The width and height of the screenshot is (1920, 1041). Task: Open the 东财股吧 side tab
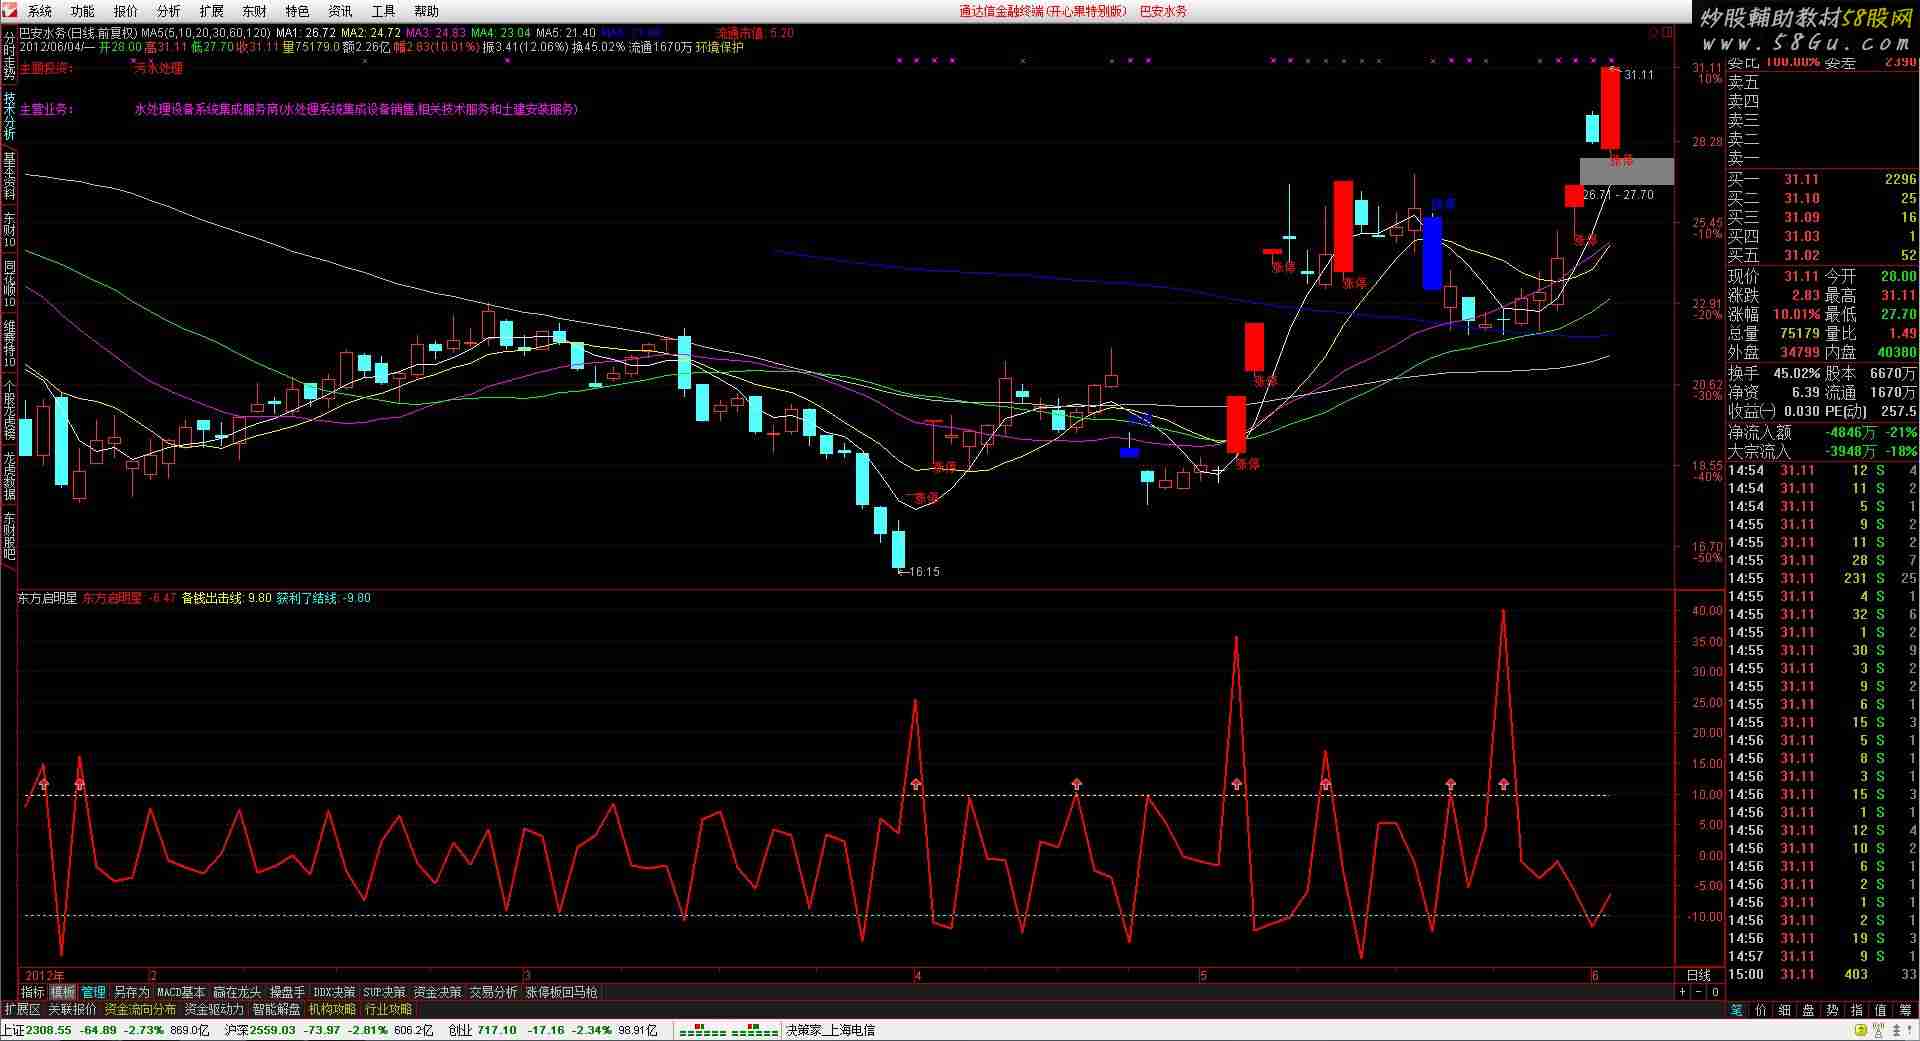[x=9, y=535]
